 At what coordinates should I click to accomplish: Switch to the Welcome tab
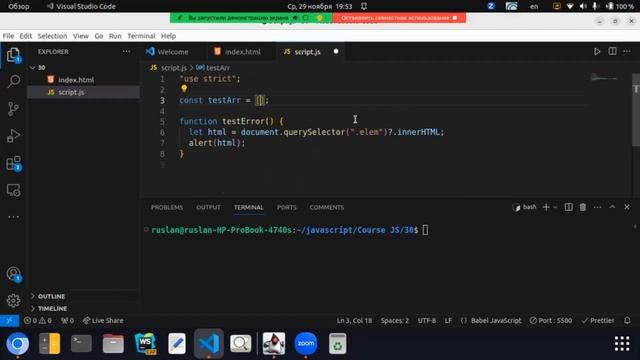173,52
